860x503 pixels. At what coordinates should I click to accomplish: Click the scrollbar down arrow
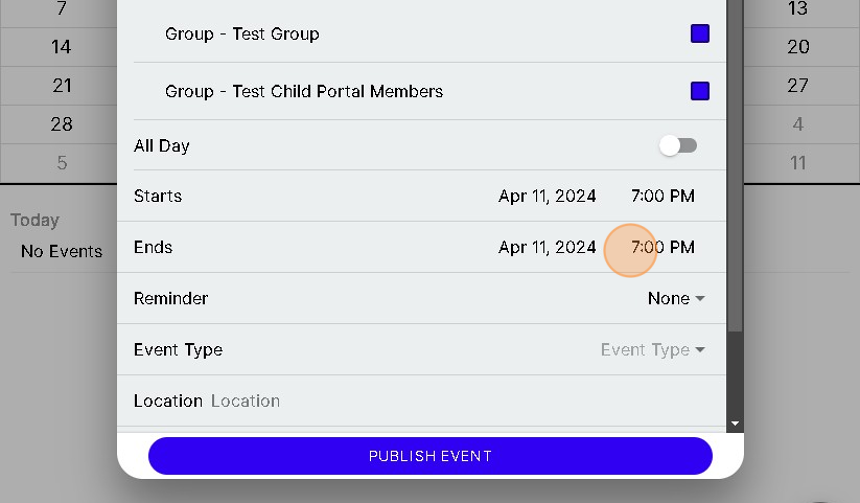click(x=735, y=424)
